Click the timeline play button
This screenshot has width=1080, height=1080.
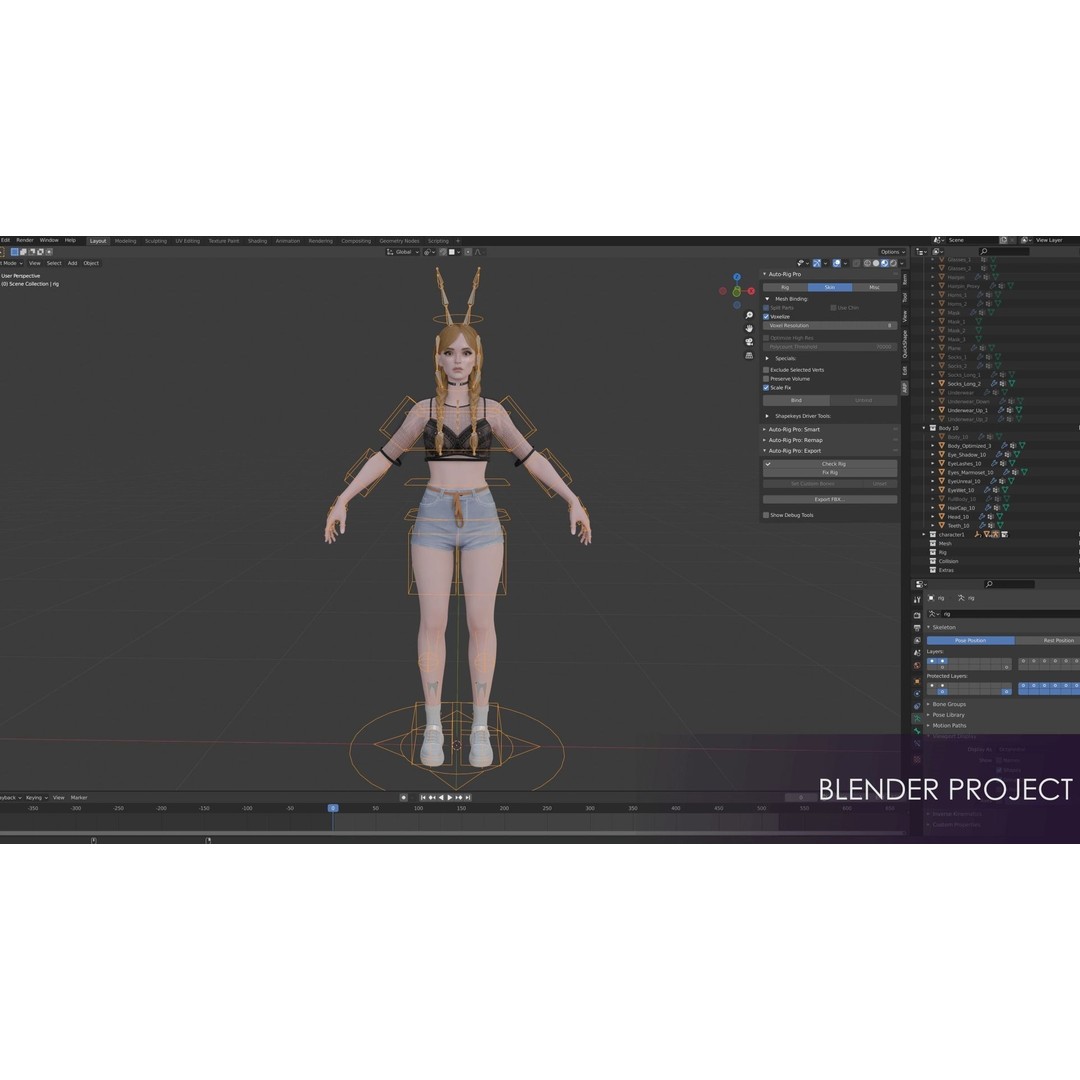pos(450,798)
